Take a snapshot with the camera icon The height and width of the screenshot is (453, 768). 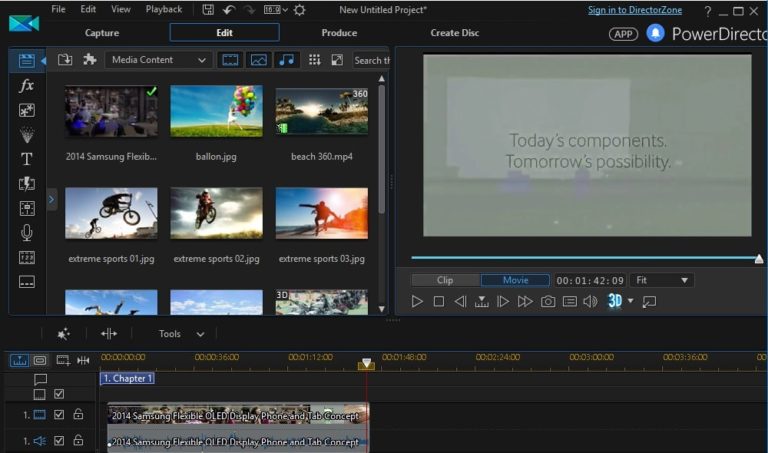click(548, 301)
